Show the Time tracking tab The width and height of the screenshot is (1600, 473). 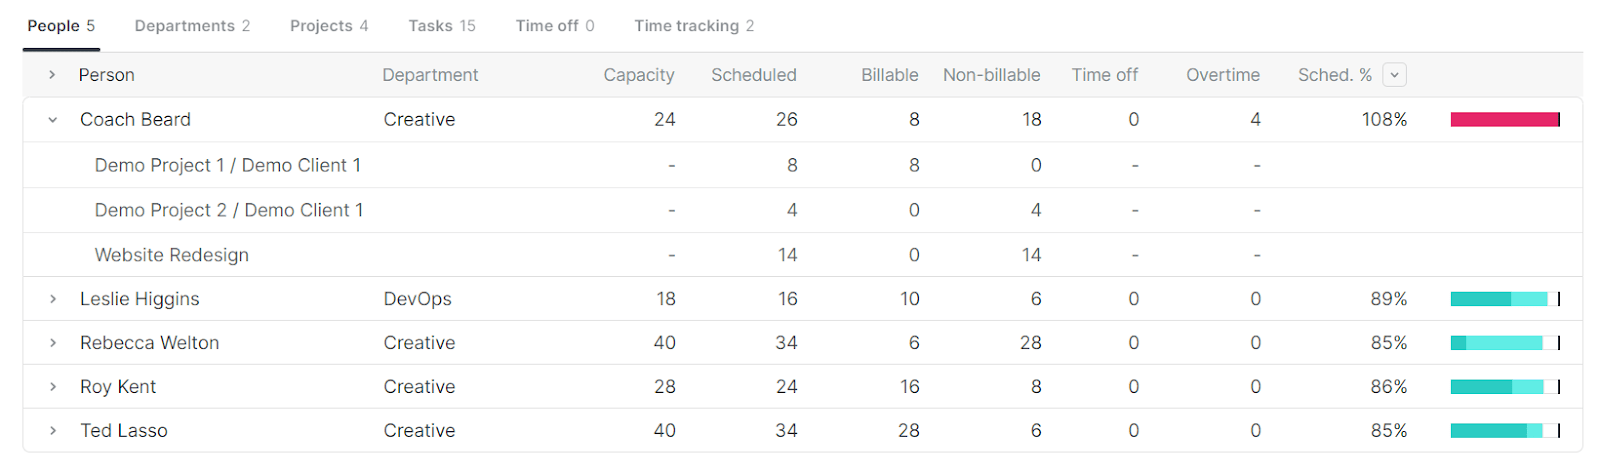point(694,26)
